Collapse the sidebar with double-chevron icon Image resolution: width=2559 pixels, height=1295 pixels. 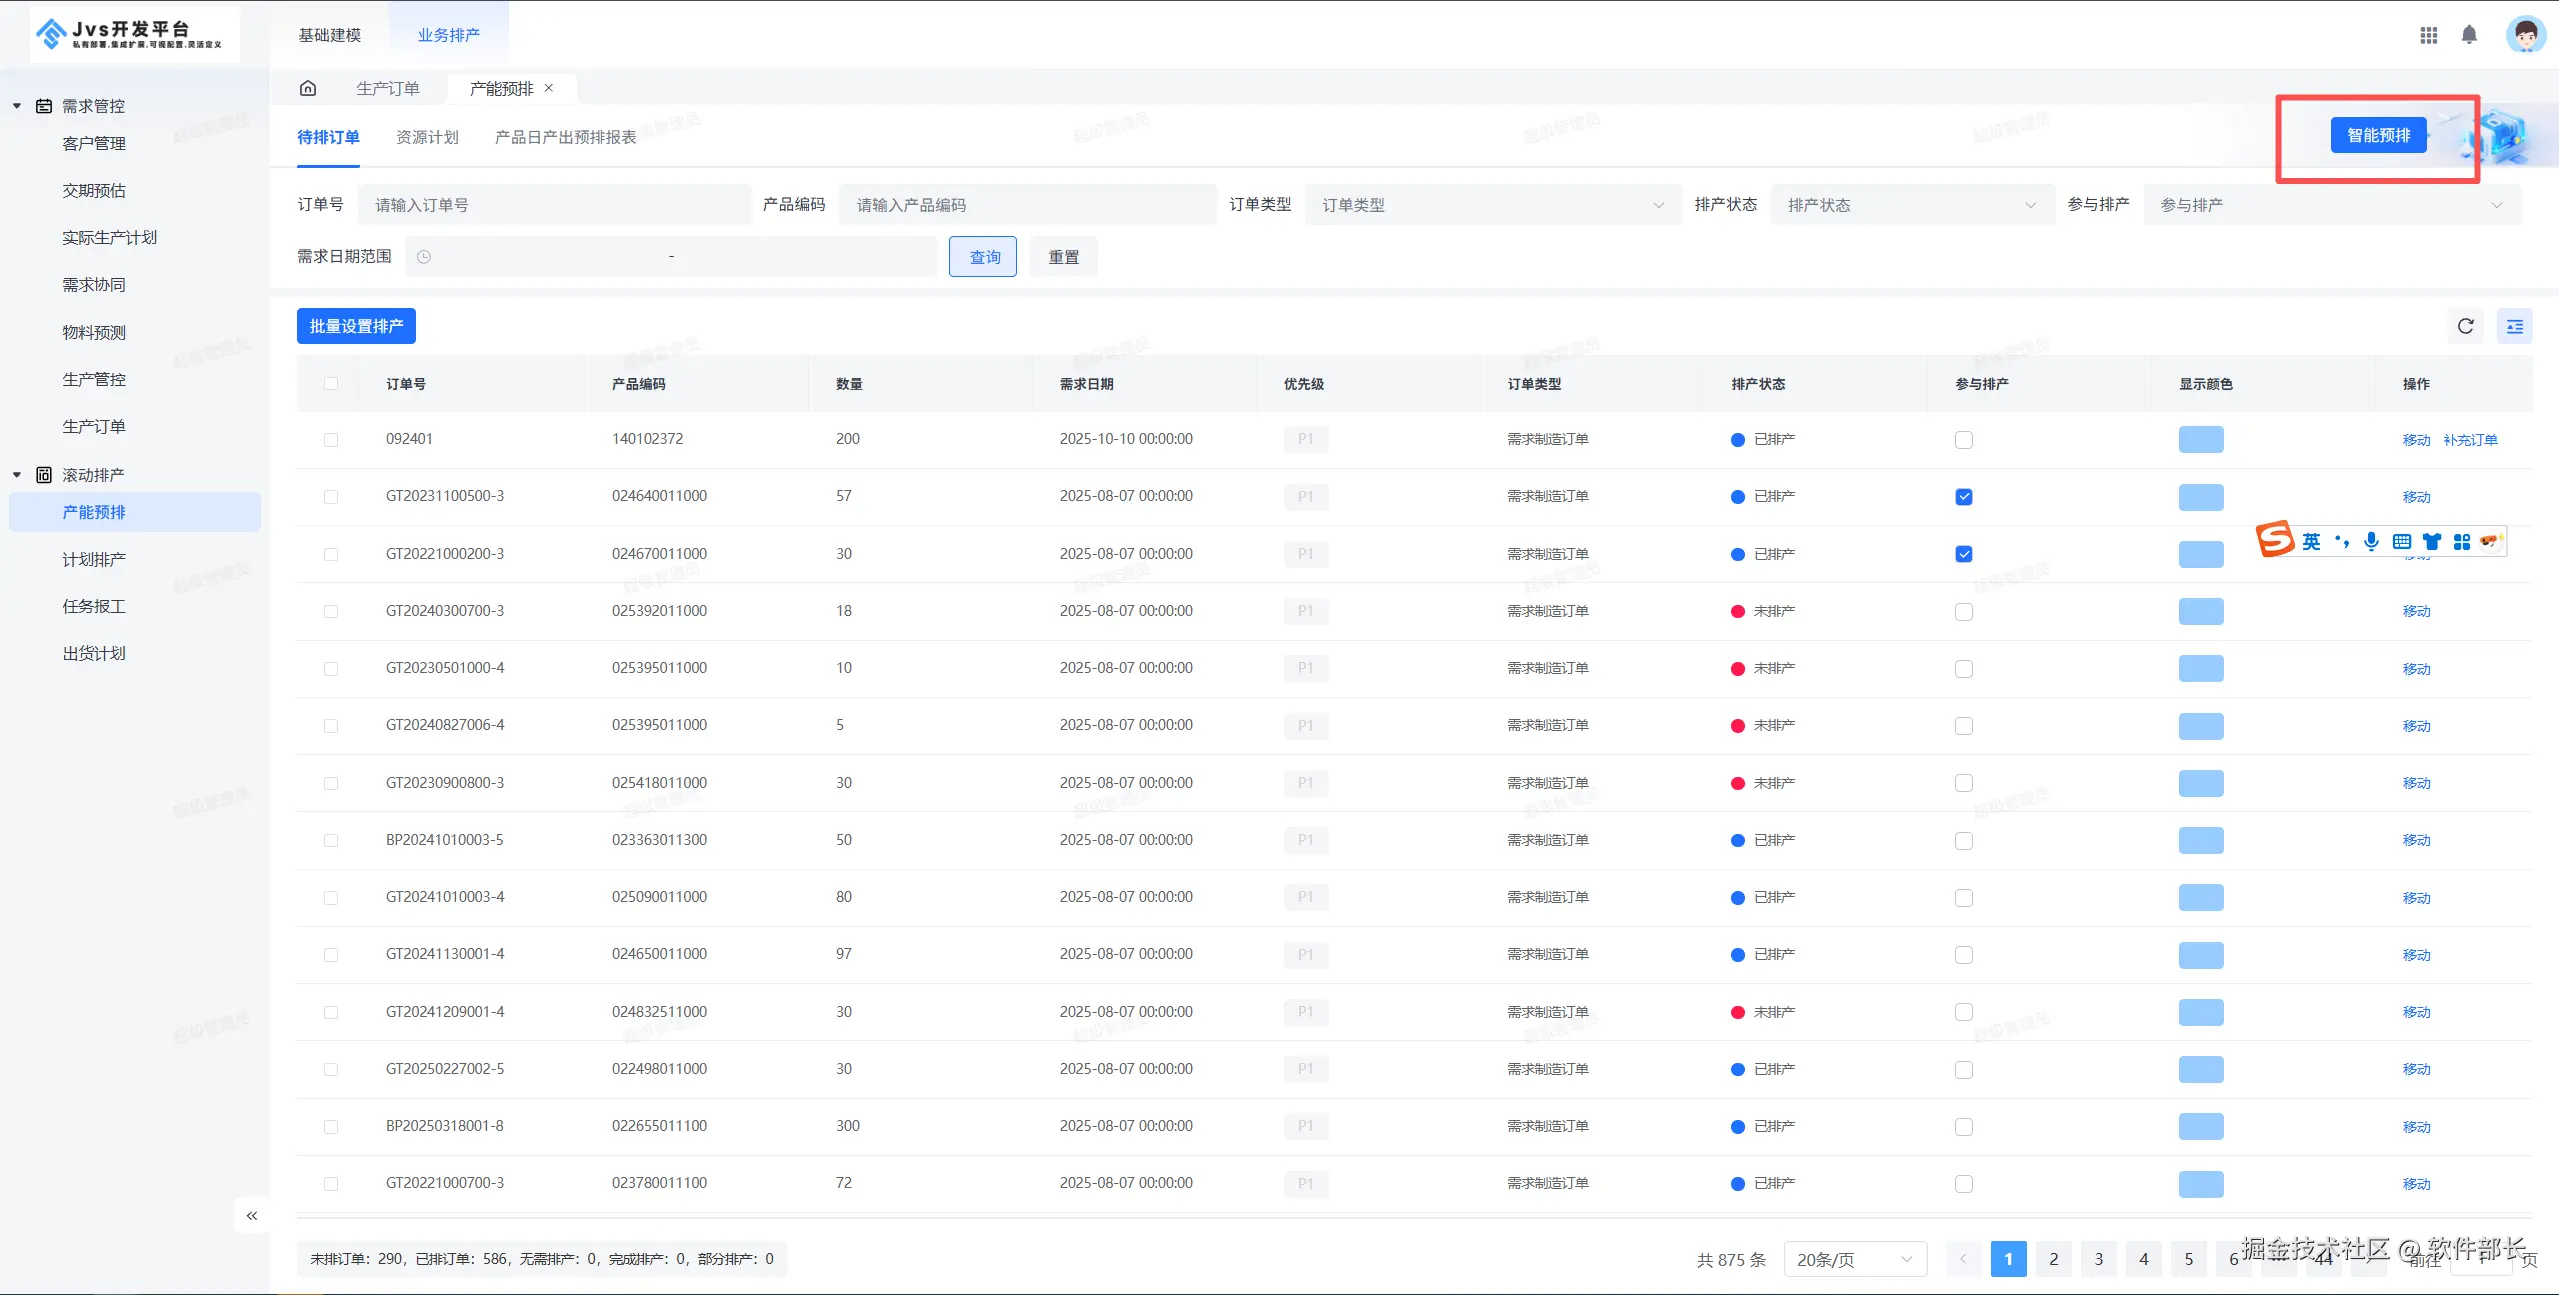point(252,1215)
